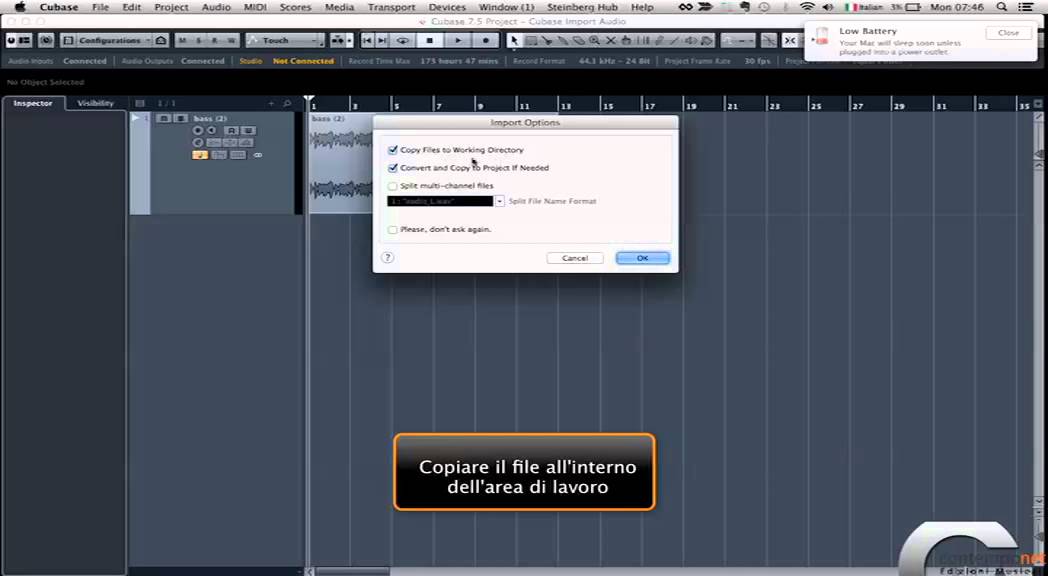Click the Stop transport button
Screen dimensions: 1048x576
point(430,41)
